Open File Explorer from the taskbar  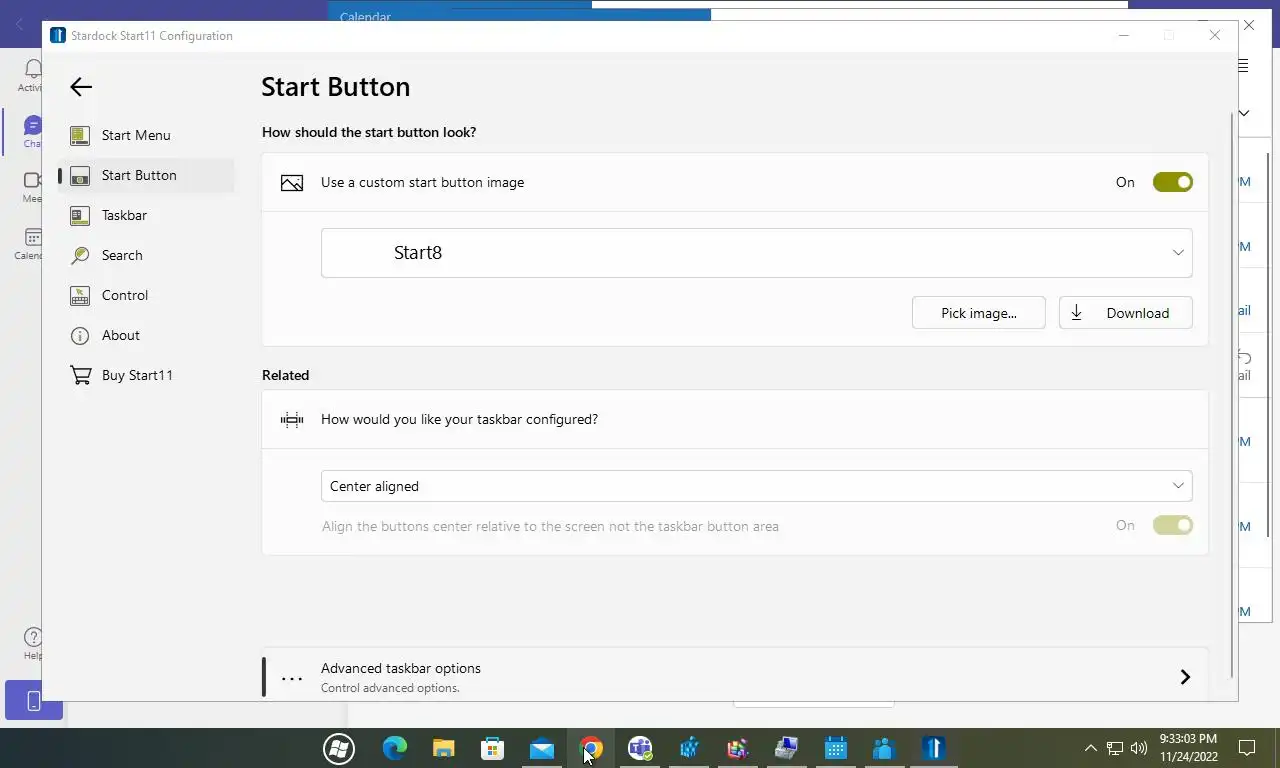pyautogui.click(x=443, y=748)
